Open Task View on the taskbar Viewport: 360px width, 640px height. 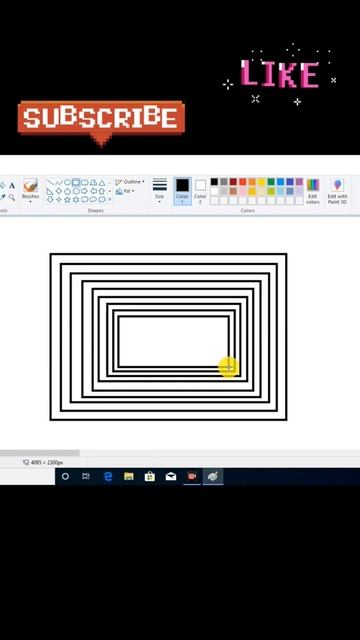[x=86, y=476]
